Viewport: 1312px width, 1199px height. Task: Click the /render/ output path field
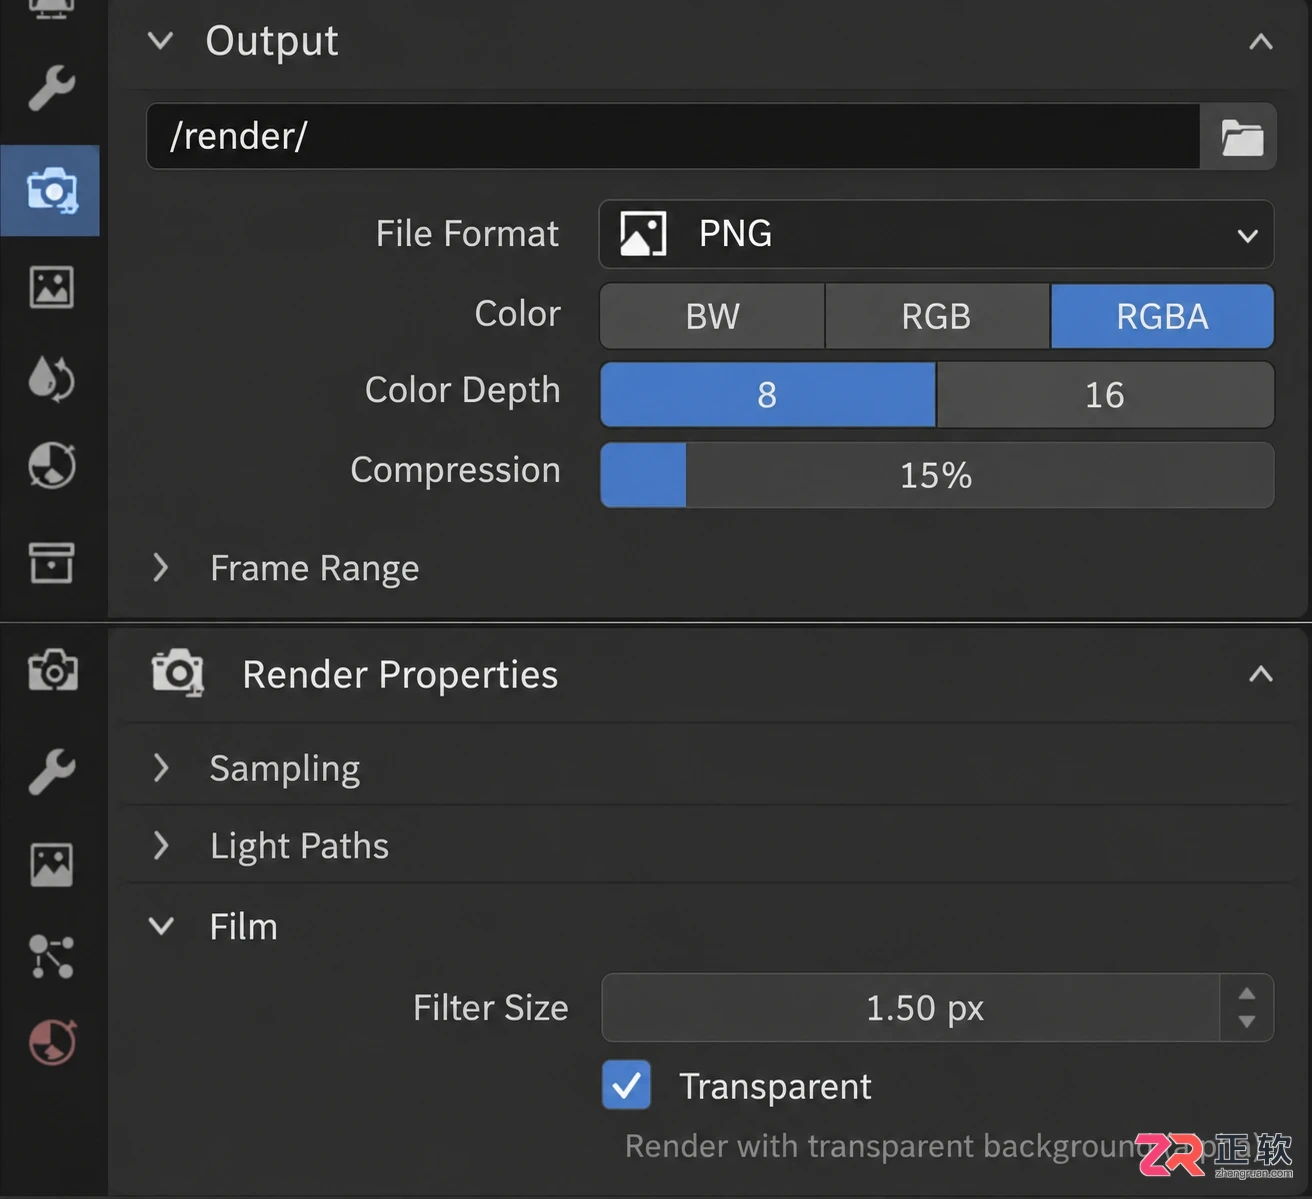[x=673, y=136]
